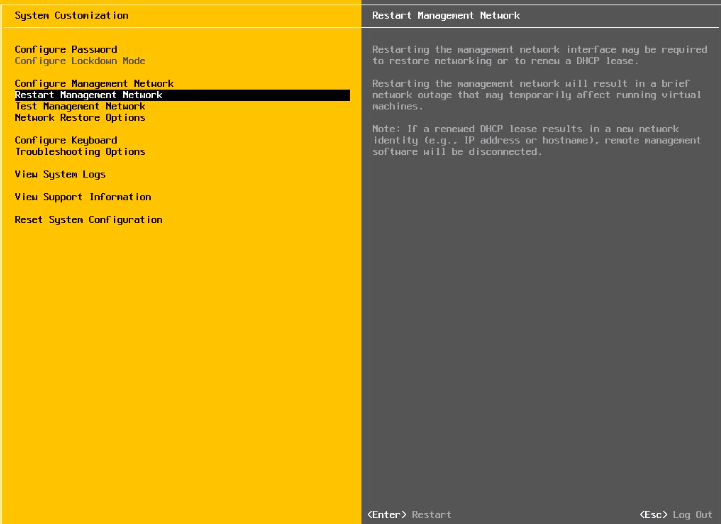721x524 pixels.
Task: Select Configure Keyboard option
Action: point(66,140)
